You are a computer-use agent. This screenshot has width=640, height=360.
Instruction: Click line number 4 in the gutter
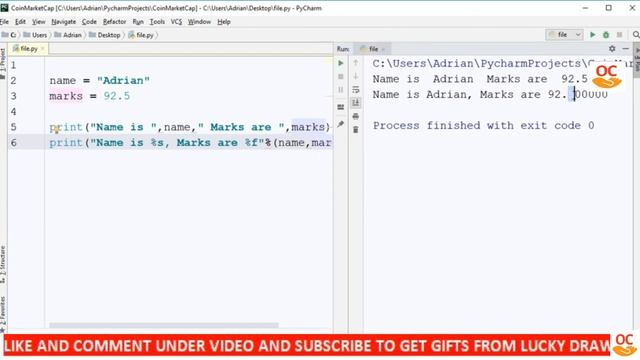pos(13,111)
